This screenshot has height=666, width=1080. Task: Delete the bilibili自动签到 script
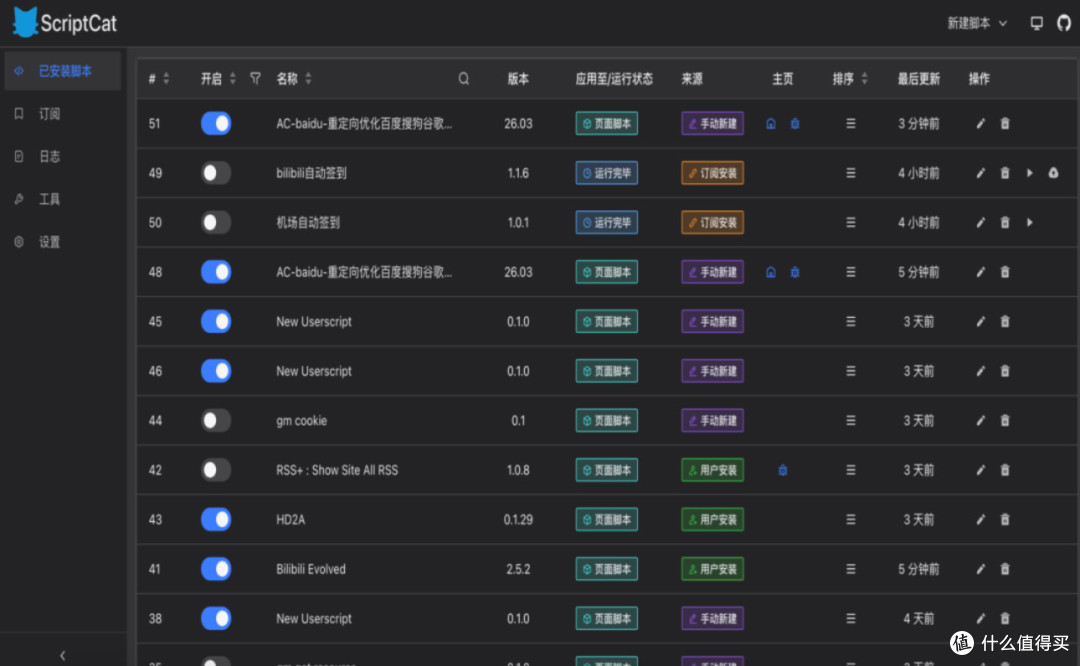click(1005, 173)
